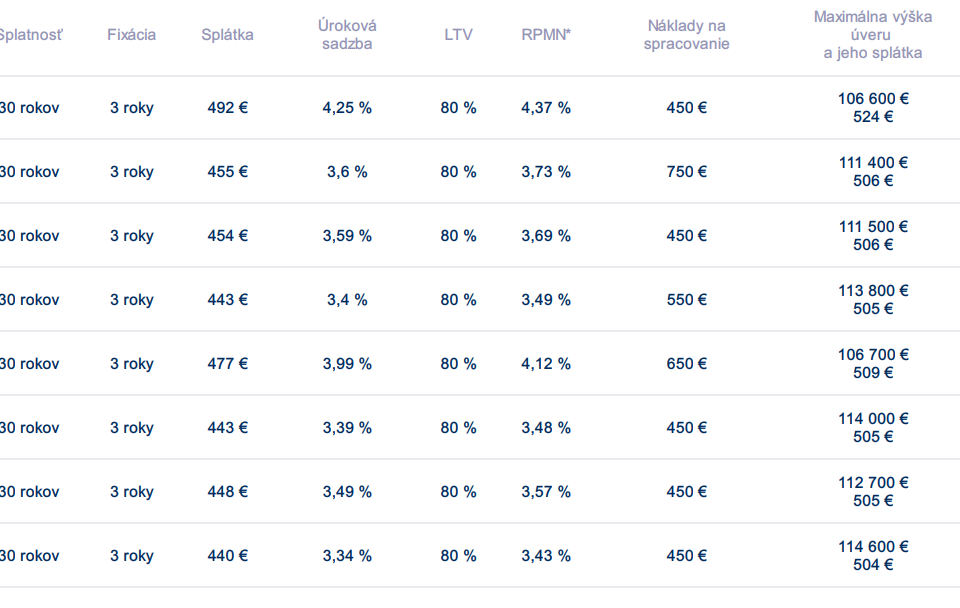The image size is (960, 608).
Task: Click the 750 € processing cost cell
Action: point(686,172)
